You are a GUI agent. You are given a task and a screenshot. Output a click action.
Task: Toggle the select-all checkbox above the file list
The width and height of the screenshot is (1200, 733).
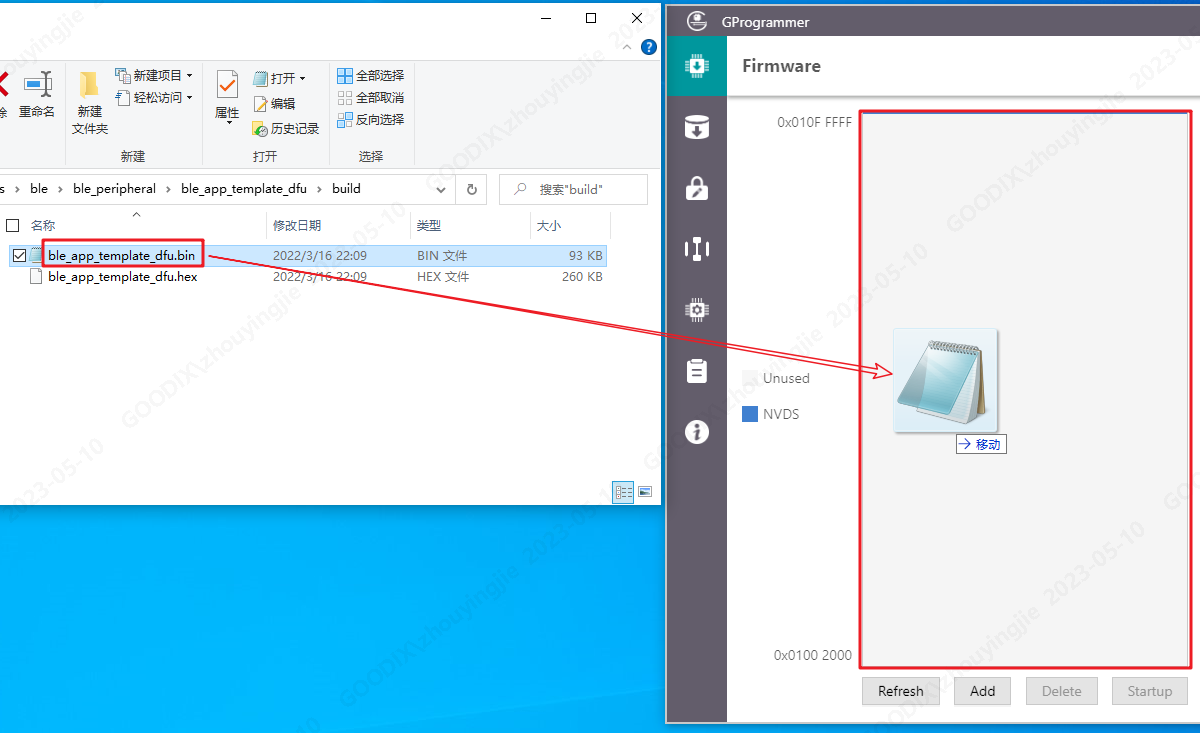click(13, 225)
